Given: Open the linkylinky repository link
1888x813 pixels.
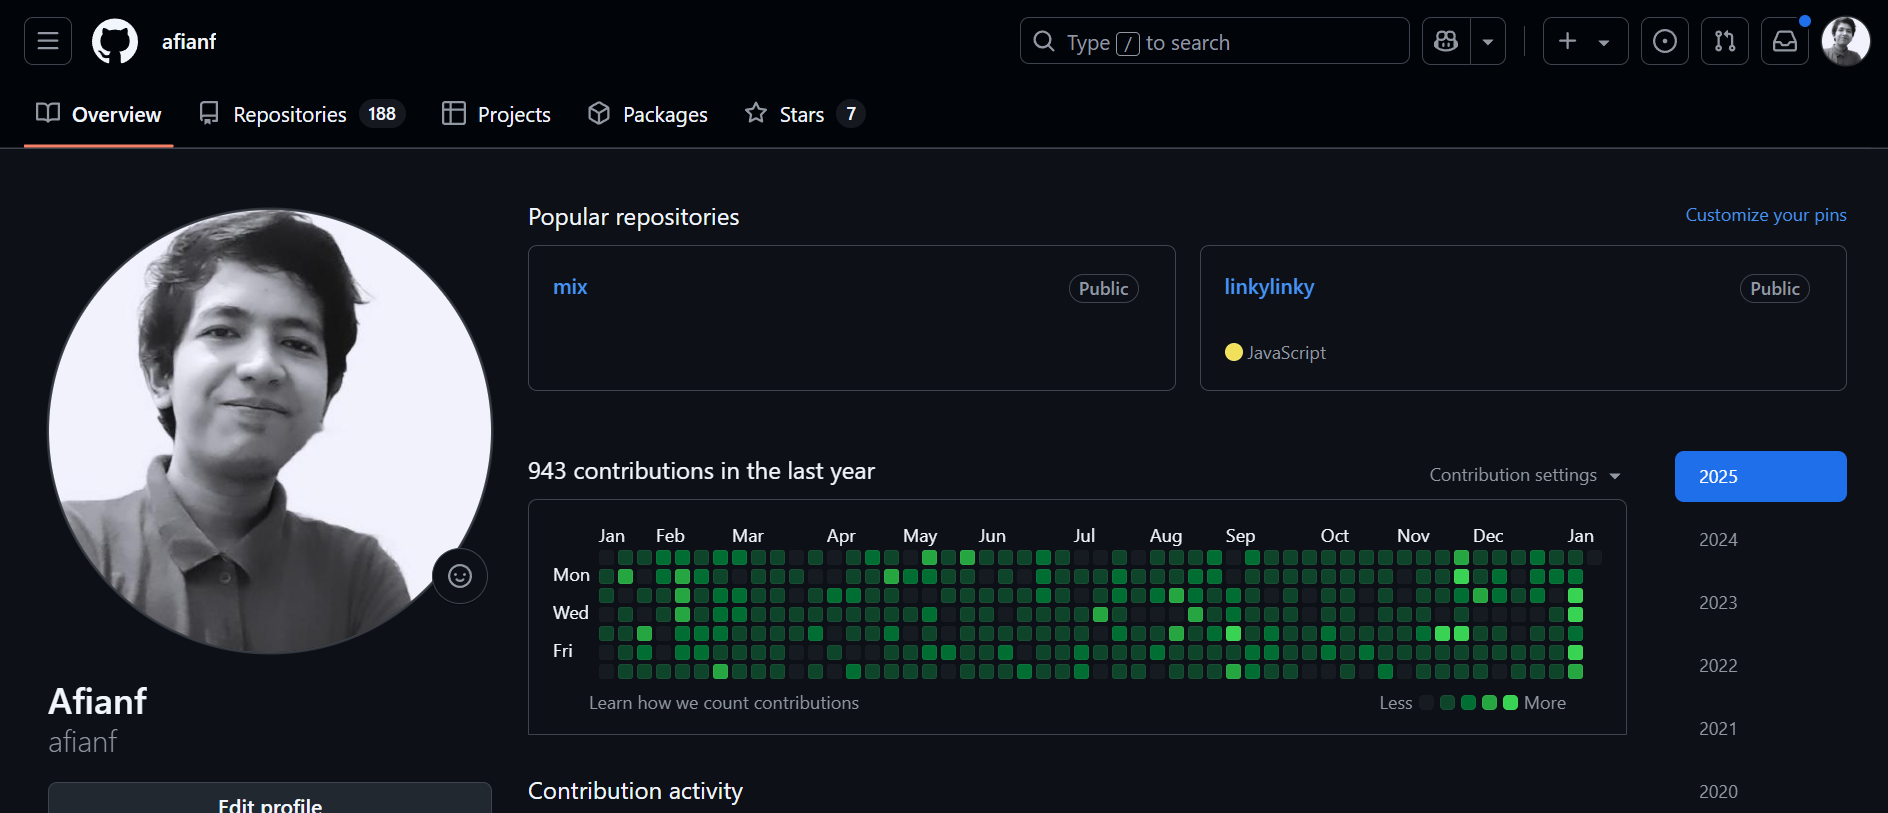Looking at the screenshot, I should coord(1269,287).
